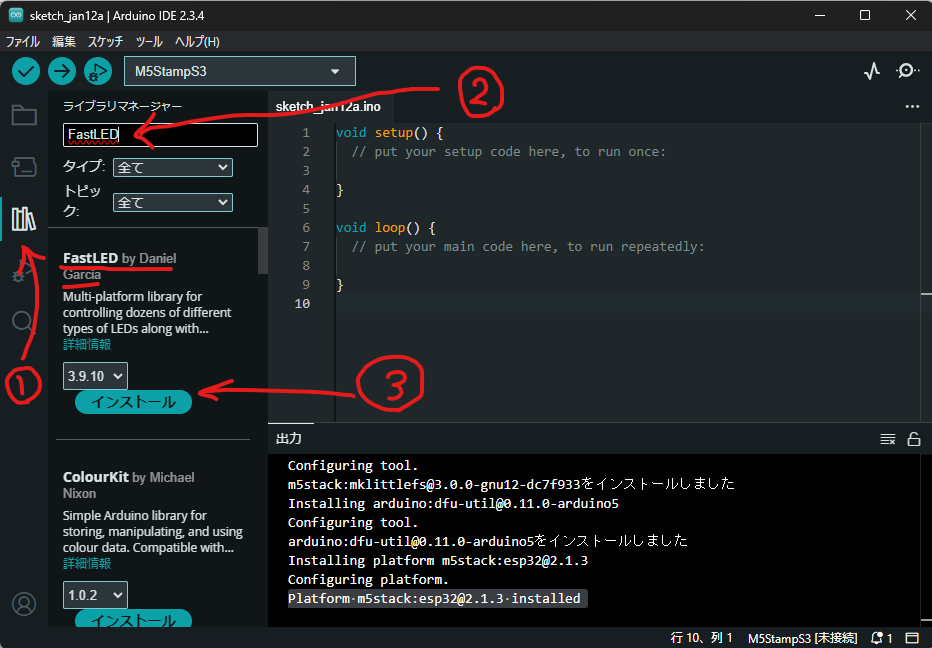Click the empty editor line 10

coord(630,304)
